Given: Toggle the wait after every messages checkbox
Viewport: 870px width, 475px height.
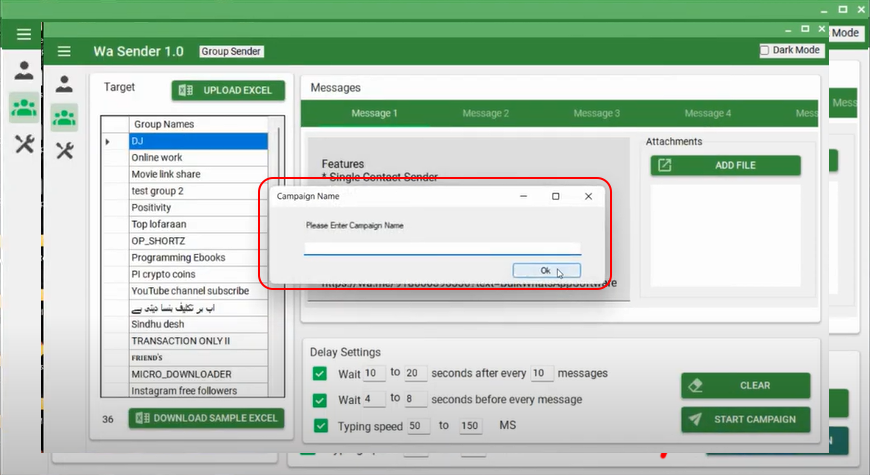Looking at the screenshot, I should [320, 373].
